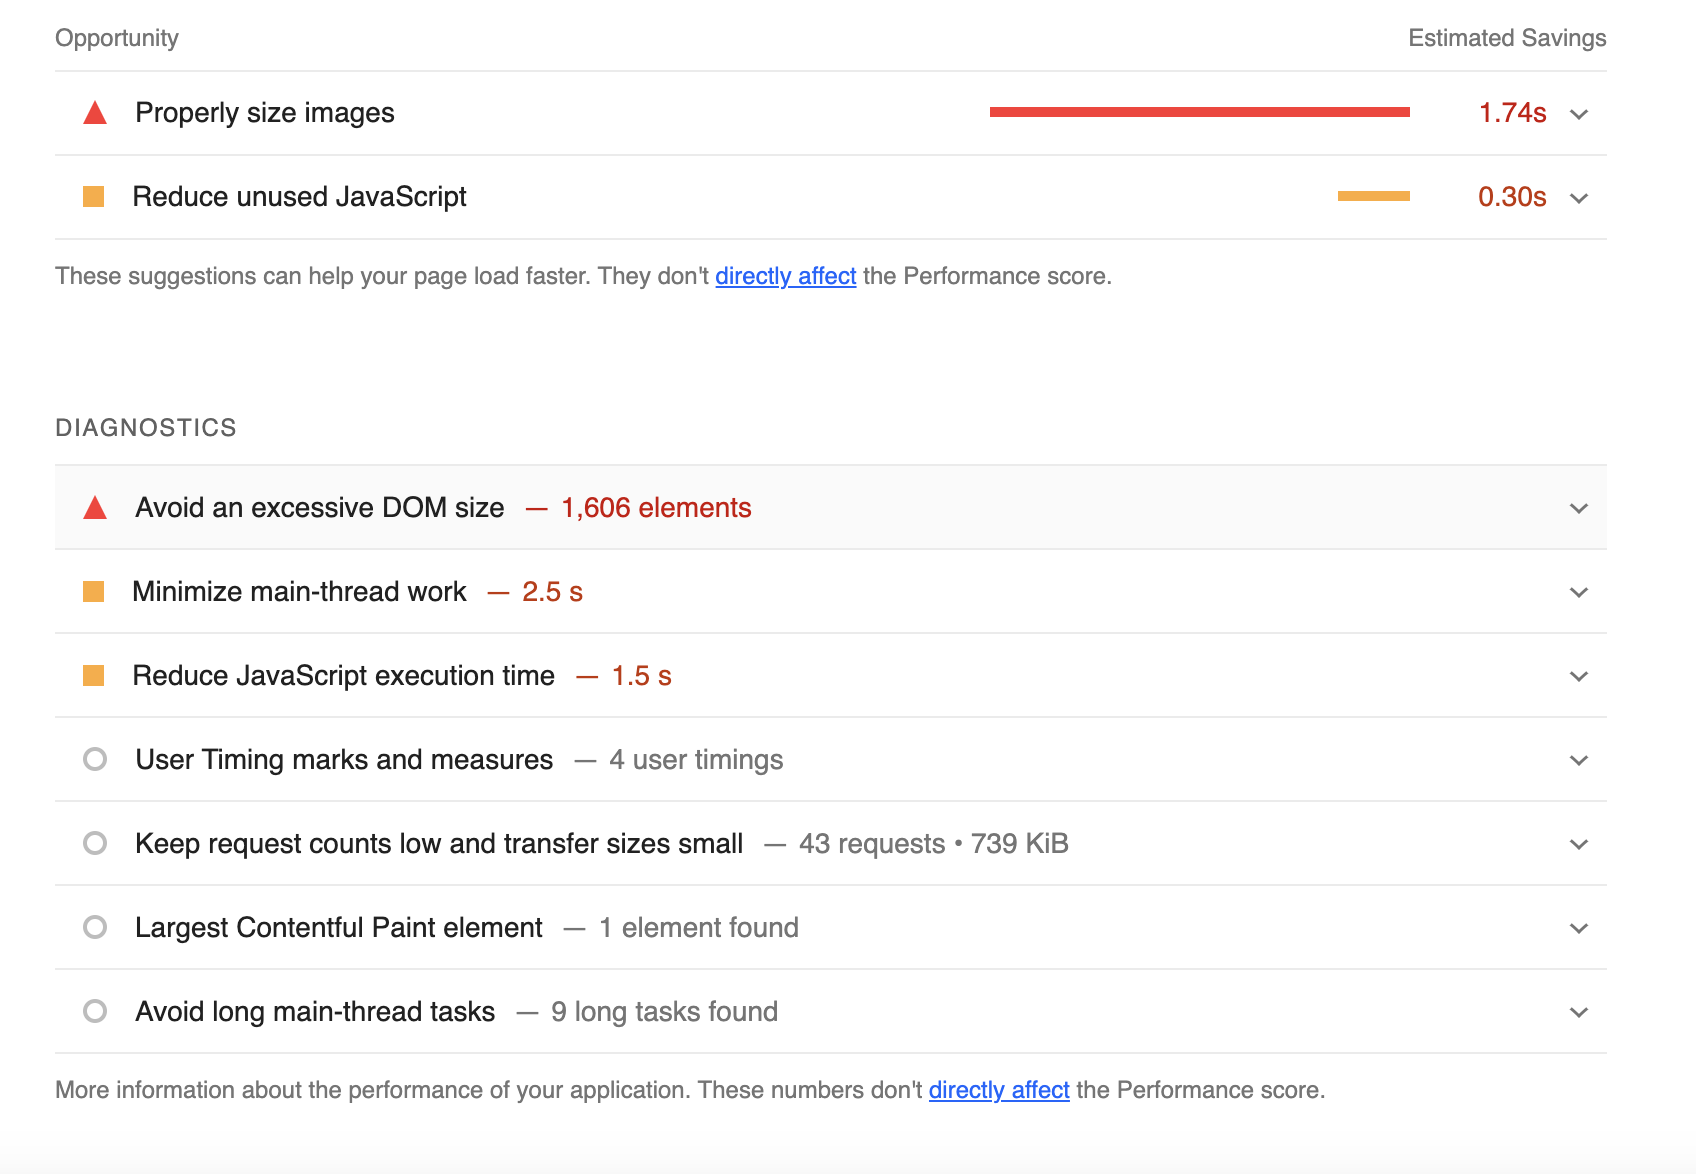Expand the Minimize main-thread work diagnostic
Screen dimensions: 1696x1174
coord(1578,592)
